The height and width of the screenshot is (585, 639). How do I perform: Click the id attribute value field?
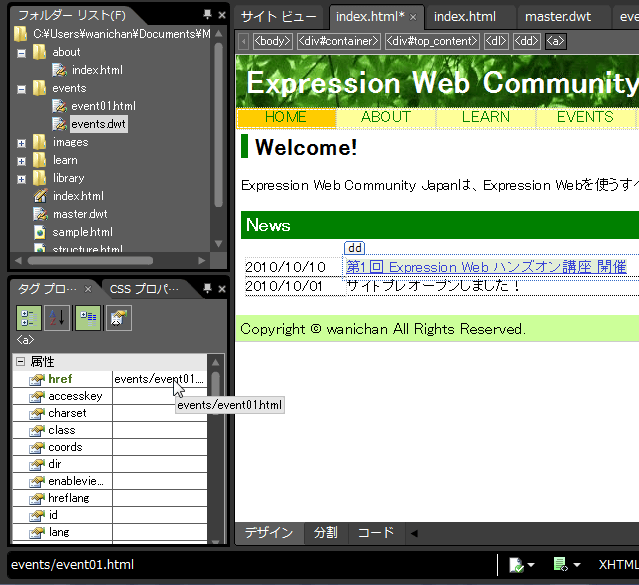click(159, 515)
